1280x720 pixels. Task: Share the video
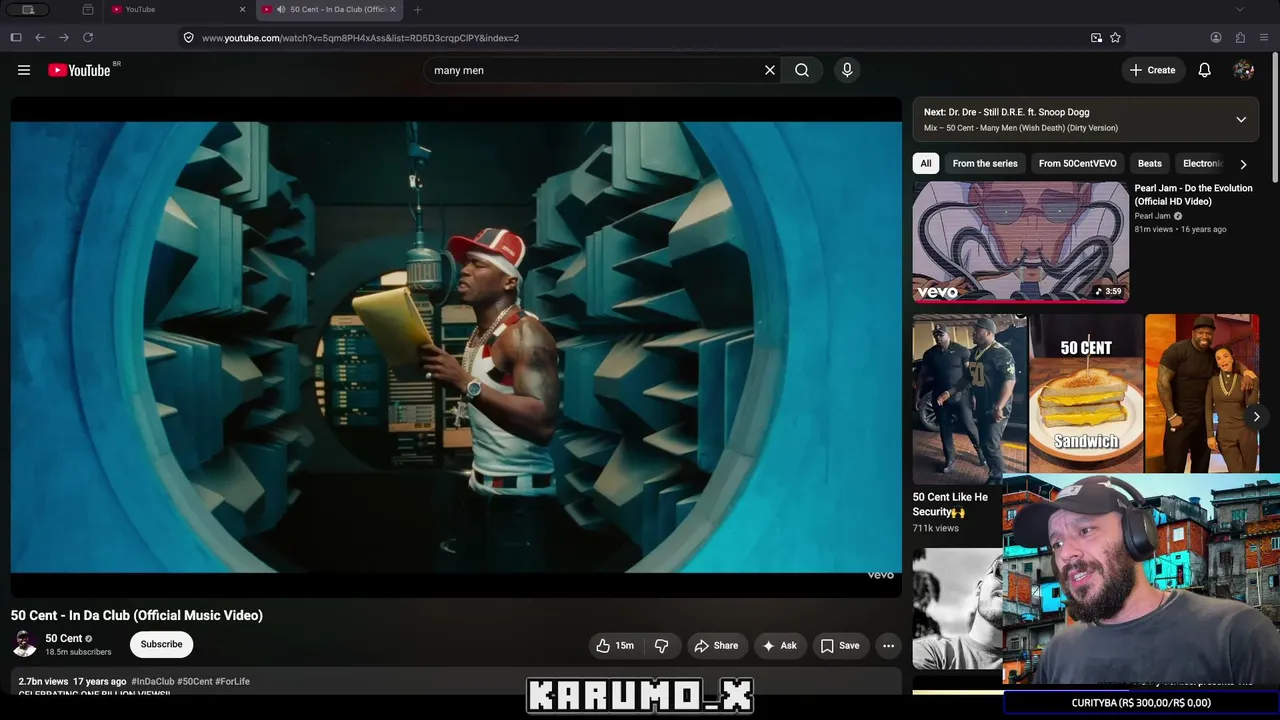716,646
